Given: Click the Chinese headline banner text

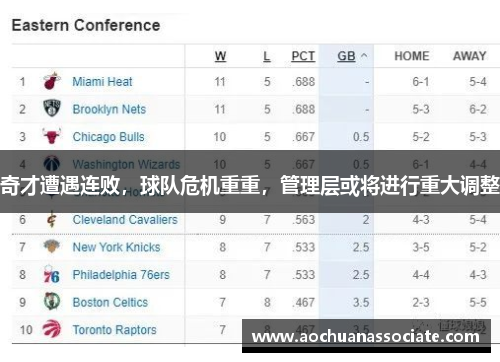Looking at the screenshot, I should click(x=250, y=185).
